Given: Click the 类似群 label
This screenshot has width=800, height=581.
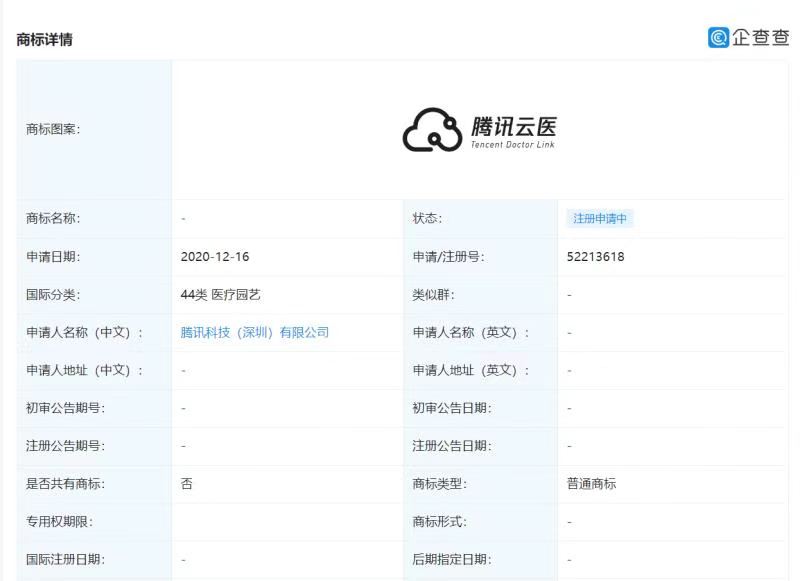Looking at the screenshot, I should click(x=433, y=295).
